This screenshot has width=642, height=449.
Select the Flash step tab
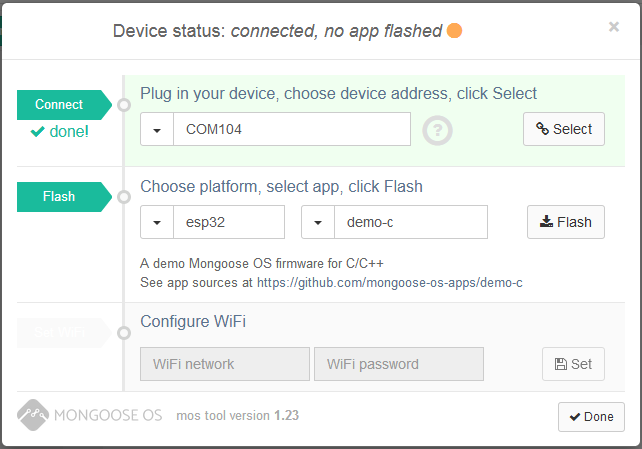[x=60, y=197]
